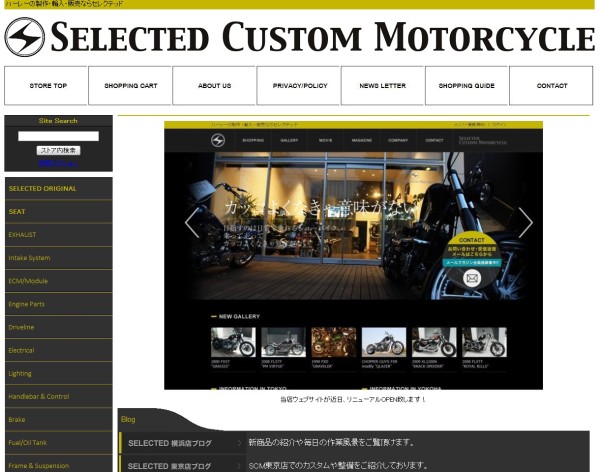This screenshot has height=472, width=600.
Task: Click the next slide arrow on banner
Action: click(x=525, y=223)
